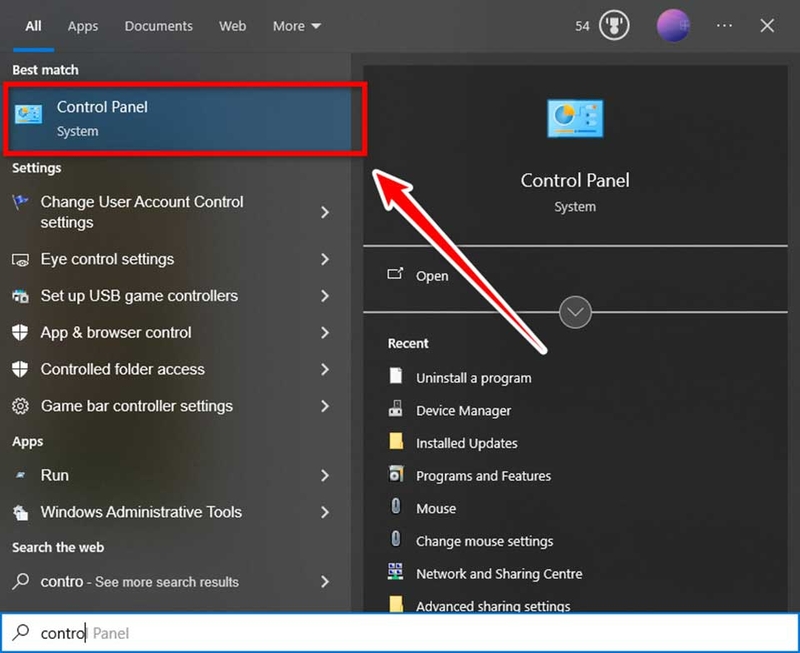
Task: Click the Open action icon
Action: click(395, 274)
